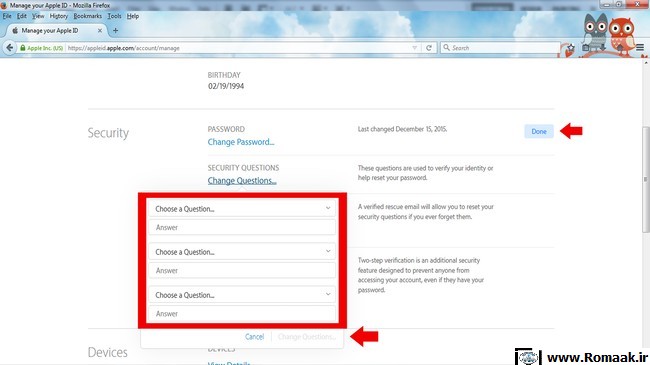This screenshot has width=650, height=365.
Task: Click the Done button in Security section
Action: (539, 131)
